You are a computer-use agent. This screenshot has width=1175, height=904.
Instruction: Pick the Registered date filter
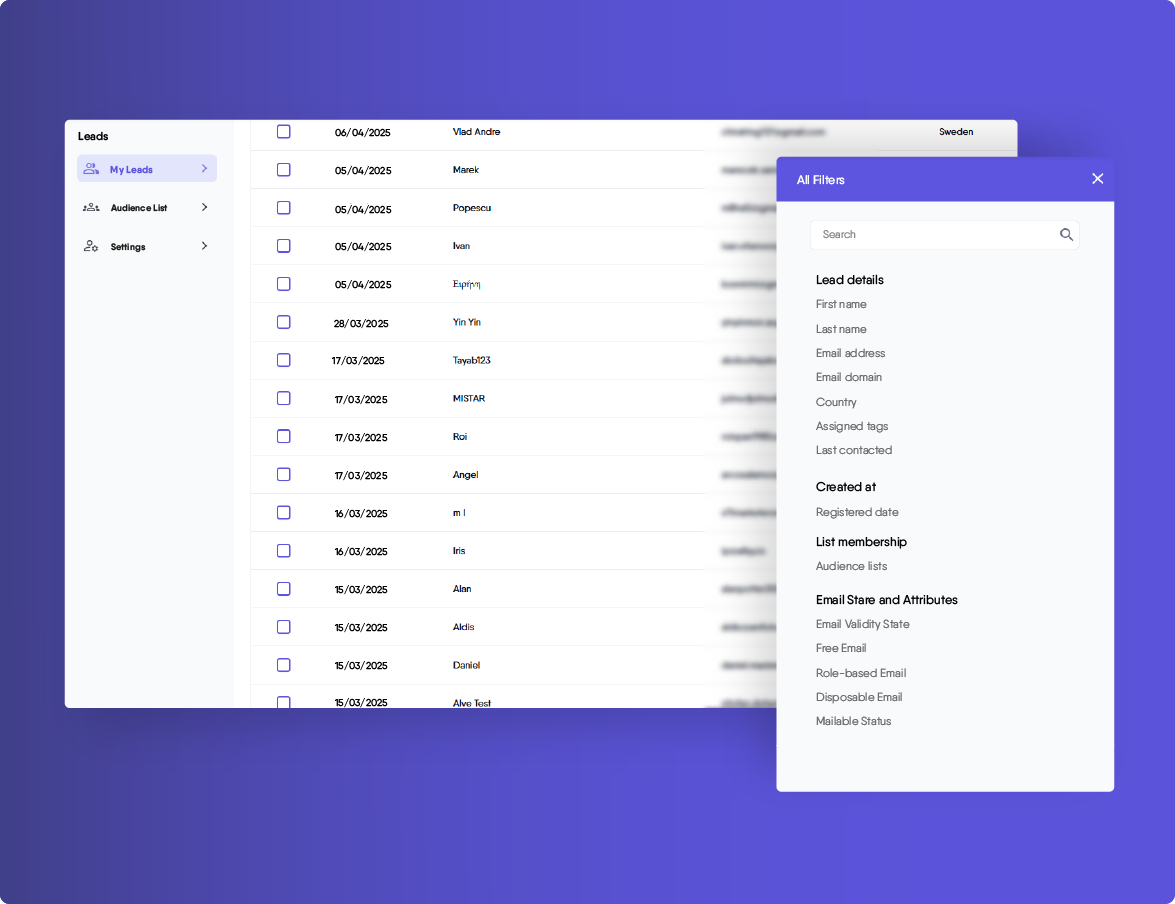(856, 512)
